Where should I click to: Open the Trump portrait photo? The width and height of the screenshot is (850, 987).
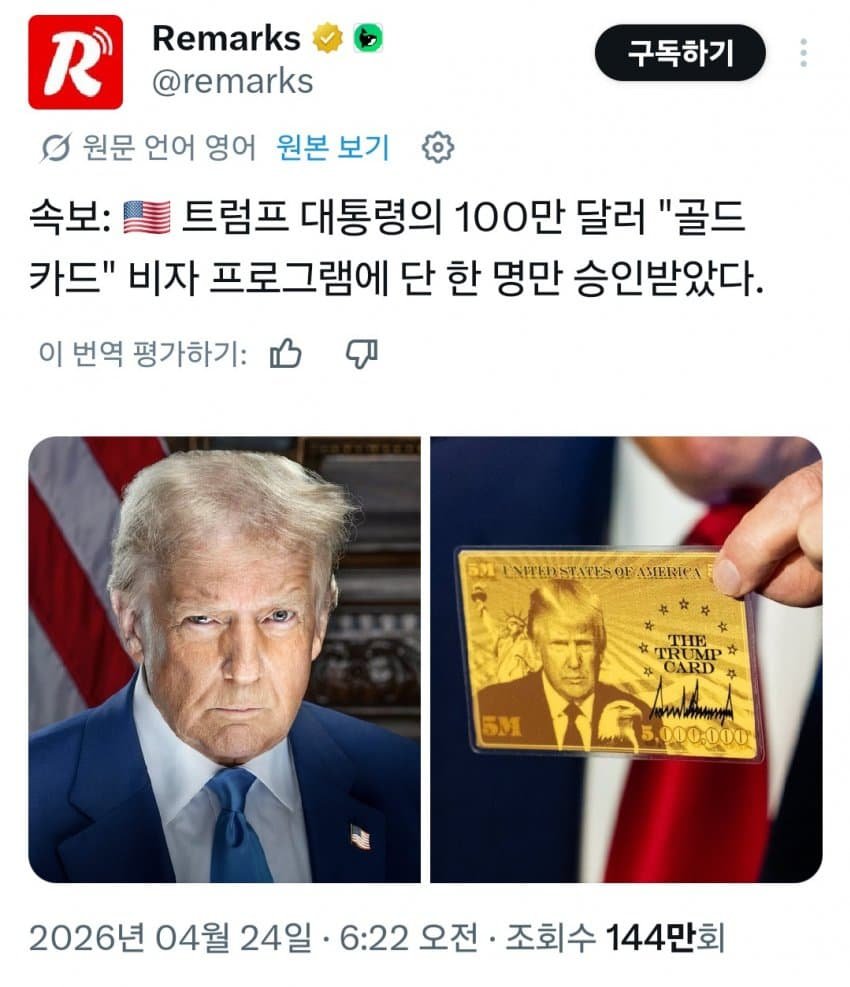tap(224, 659)
